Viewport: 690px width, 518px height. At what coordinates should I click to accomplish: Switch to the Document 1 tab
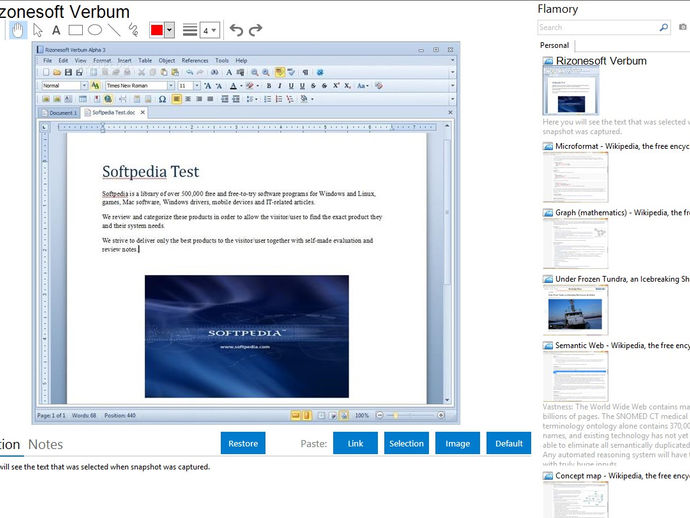[59, 113]
